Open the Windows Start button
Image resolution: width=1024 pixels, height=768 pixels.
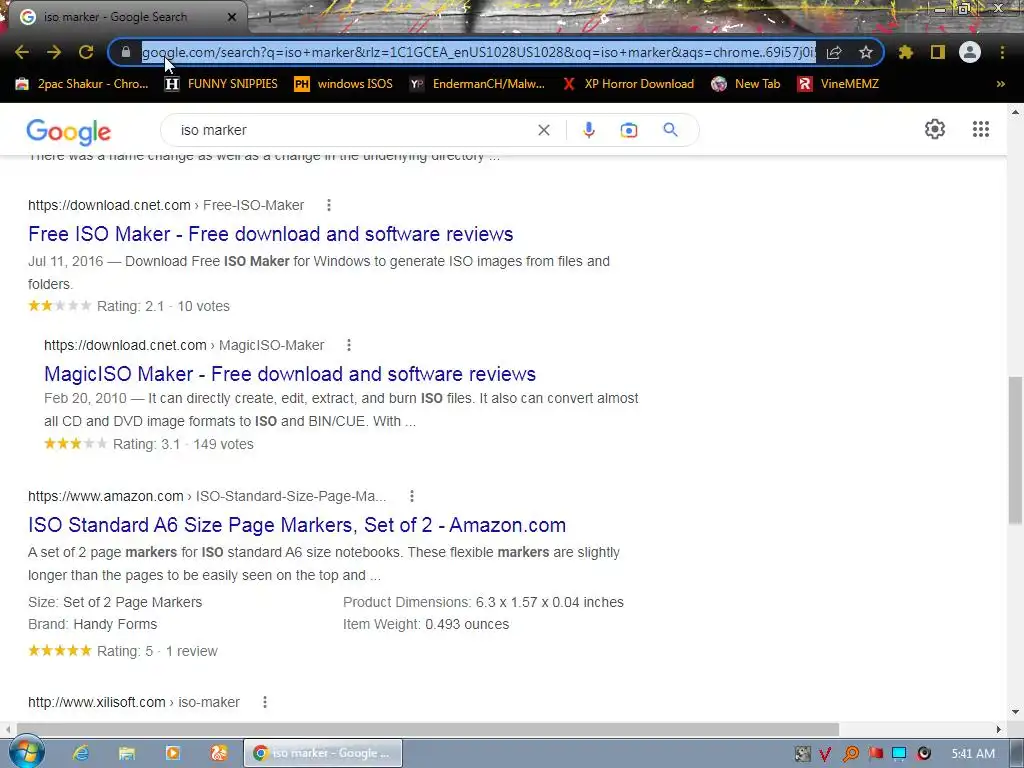(26, 753)
